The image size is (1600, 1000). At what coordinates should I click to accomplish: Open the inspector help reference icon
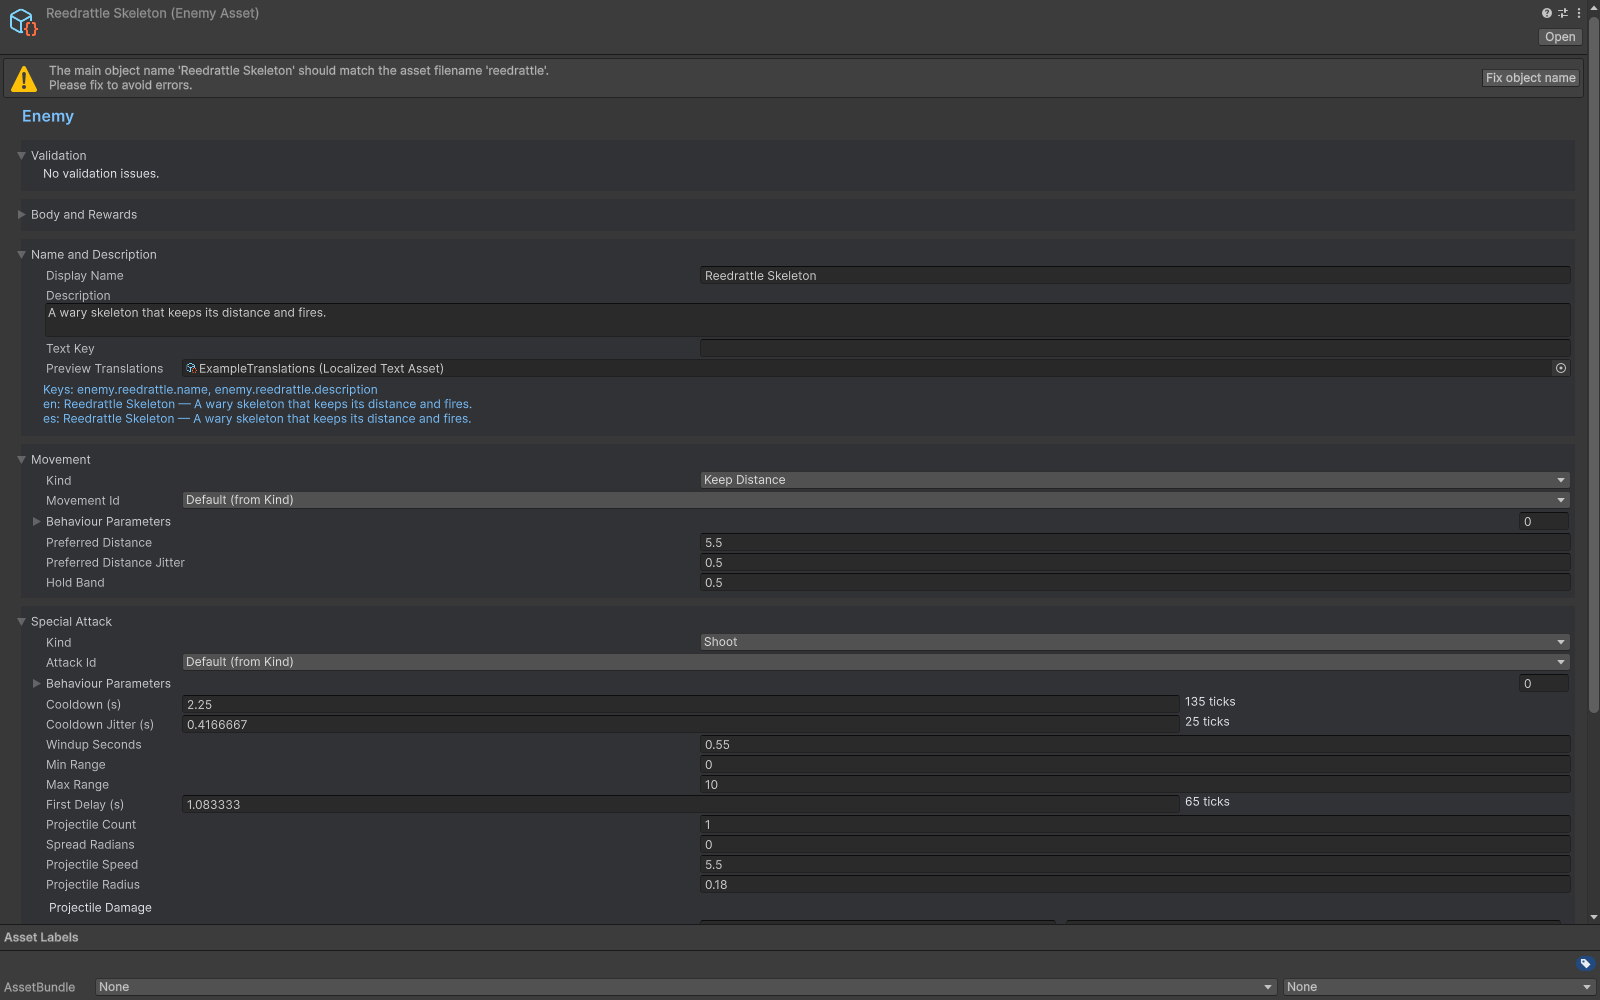[1547, 13]
